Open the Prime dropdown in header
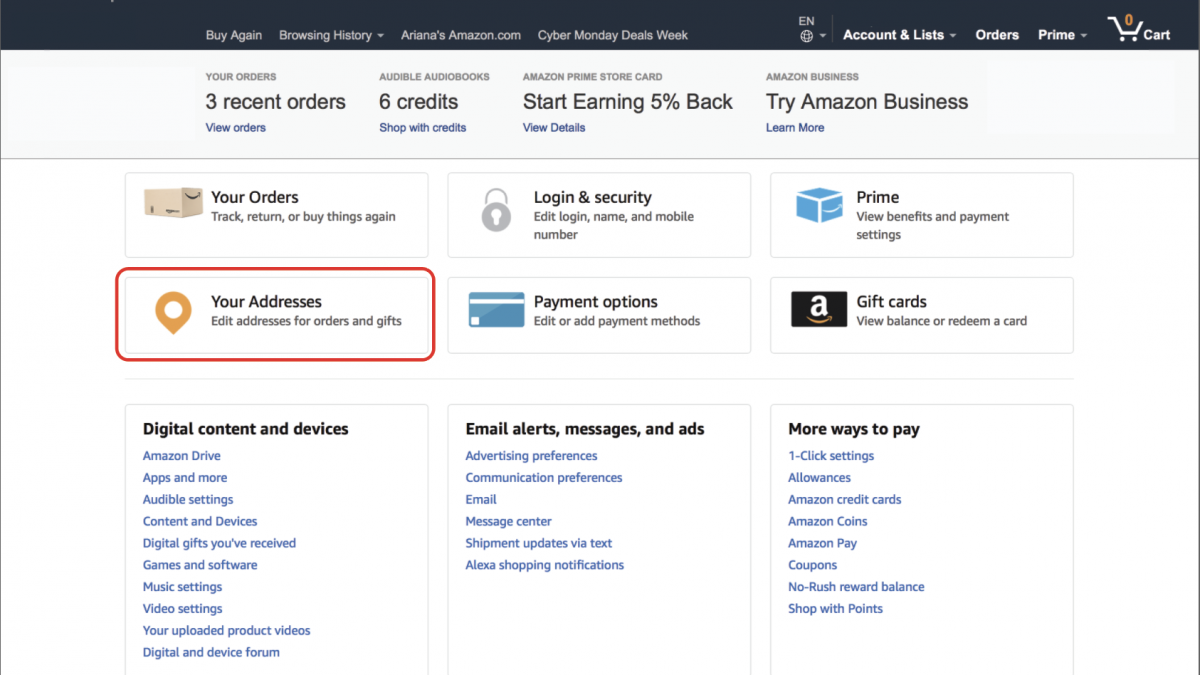 coord(1062,35)
